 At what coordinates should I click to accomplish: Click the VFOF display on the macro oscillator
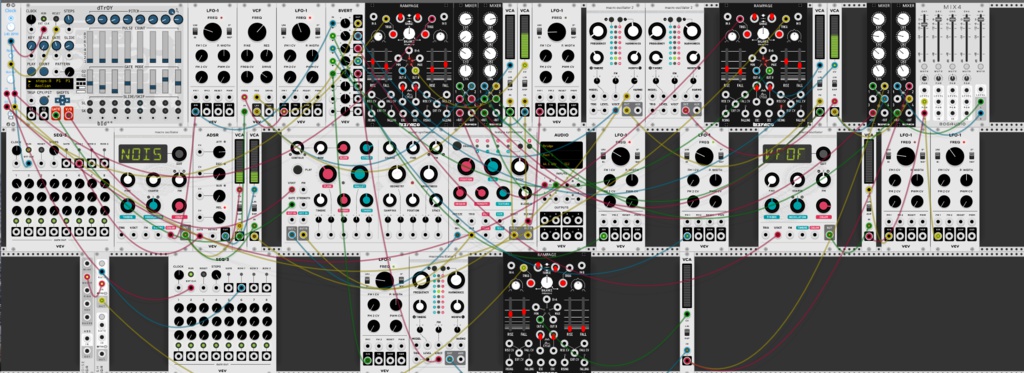(x=787, y=154)
